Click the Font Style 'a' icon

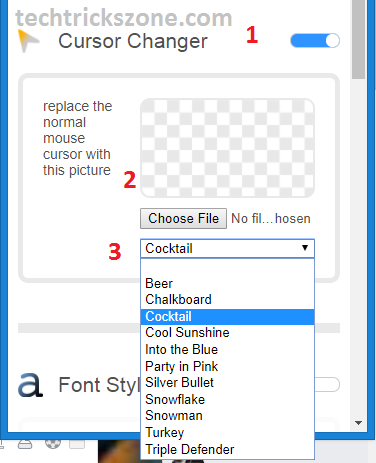(30, 385)
